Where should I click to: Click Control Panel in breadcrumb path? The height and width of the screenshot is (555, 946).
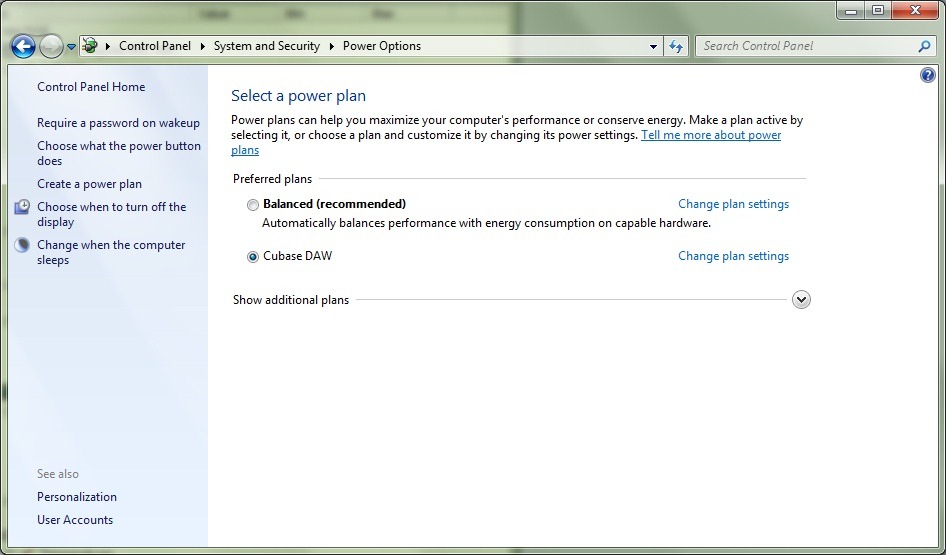tap(155, 46)
